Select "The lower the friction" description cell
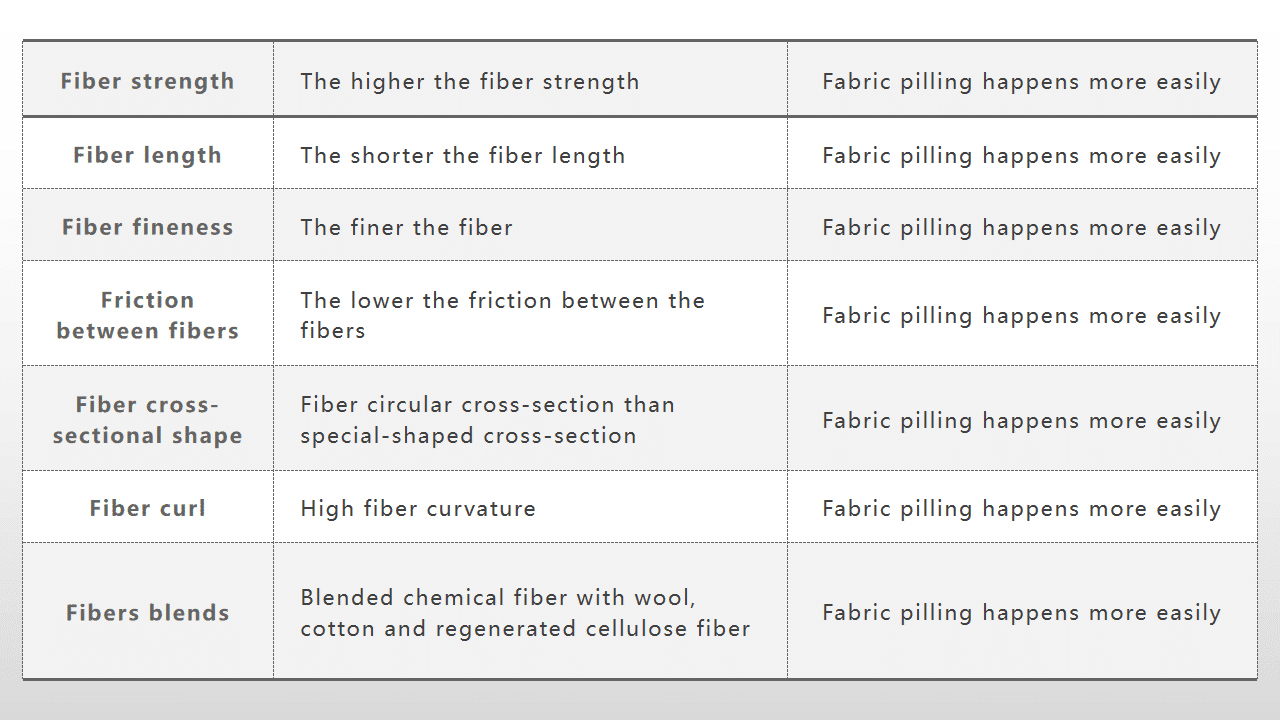This screenshot has width=1280, height=720. point(502,315)
